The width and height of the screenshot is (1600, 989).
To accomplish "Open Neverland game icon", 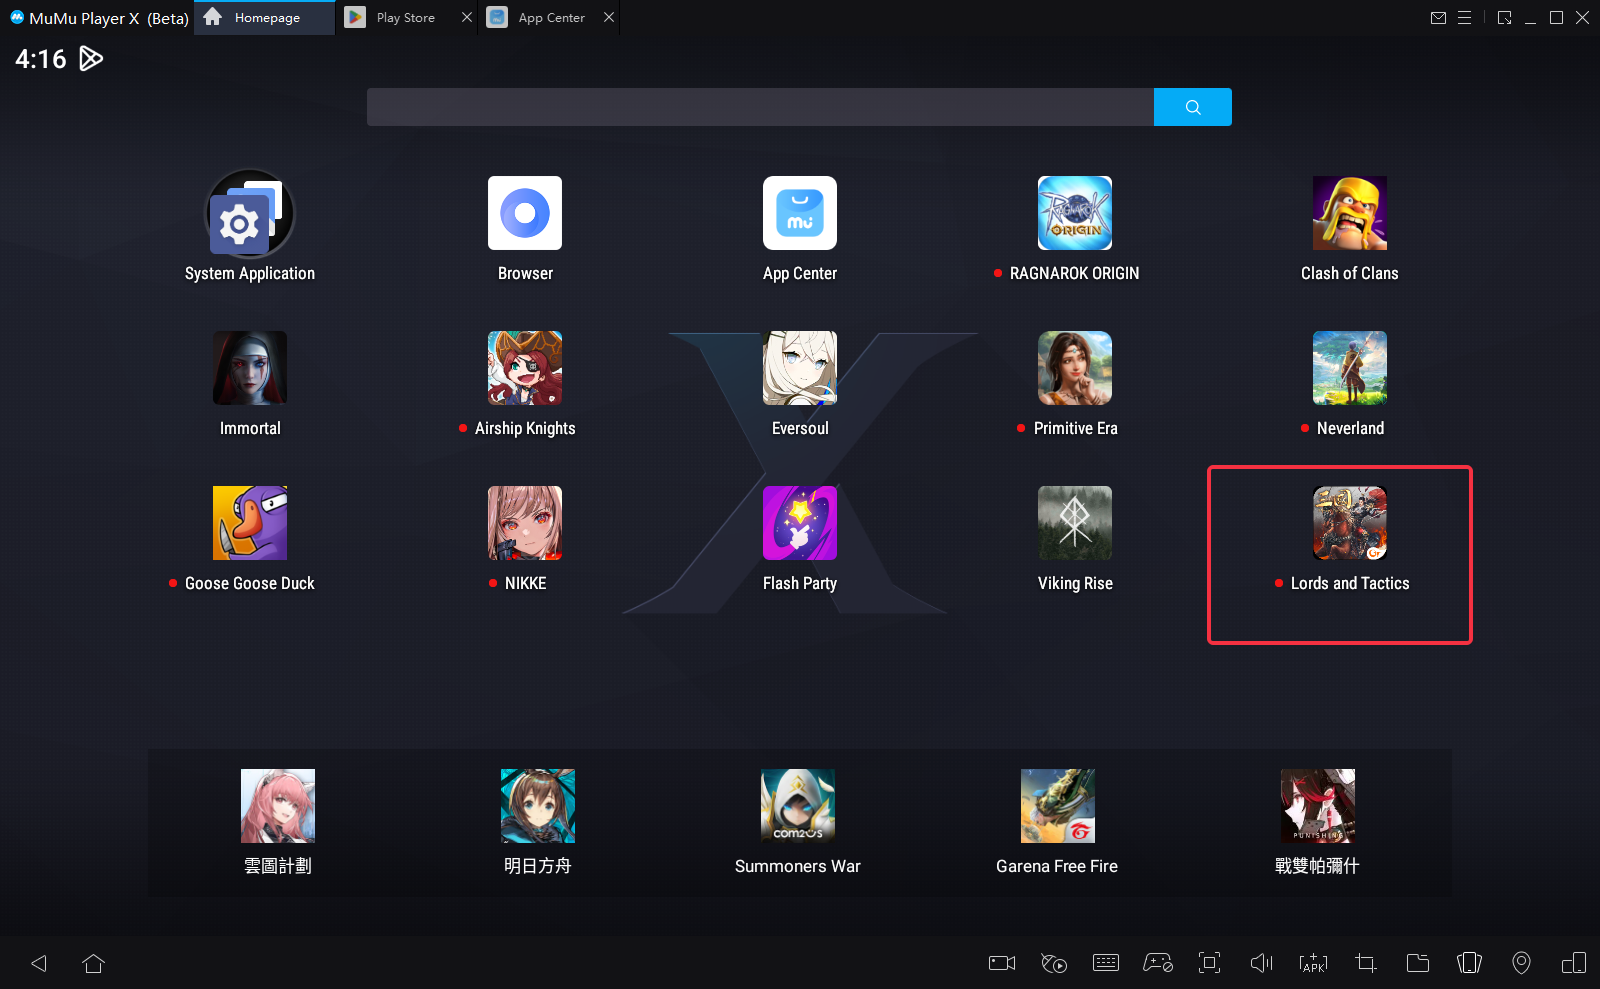I will [x=1350, y=368].
